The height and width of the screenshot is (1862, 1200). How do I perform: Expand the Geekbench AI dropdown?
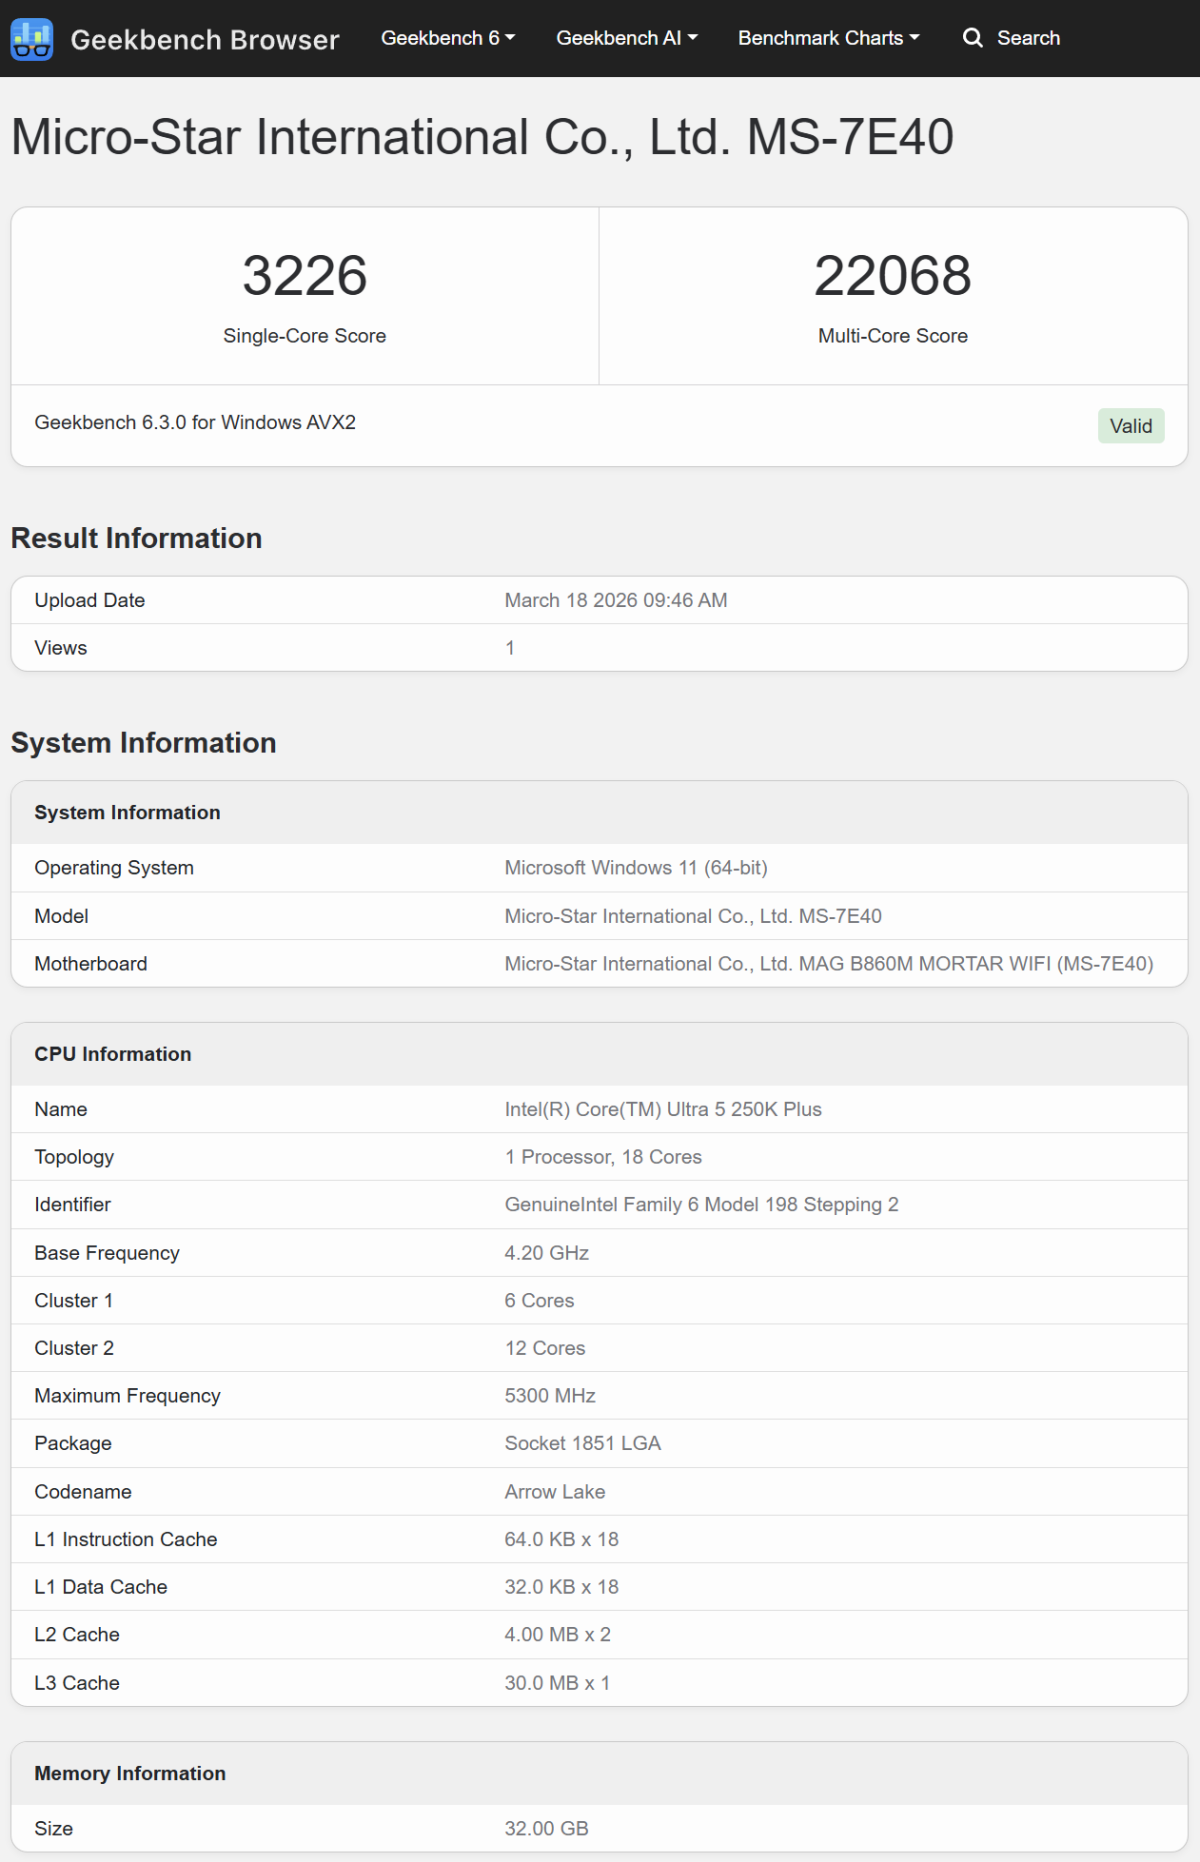coord(626,38)
